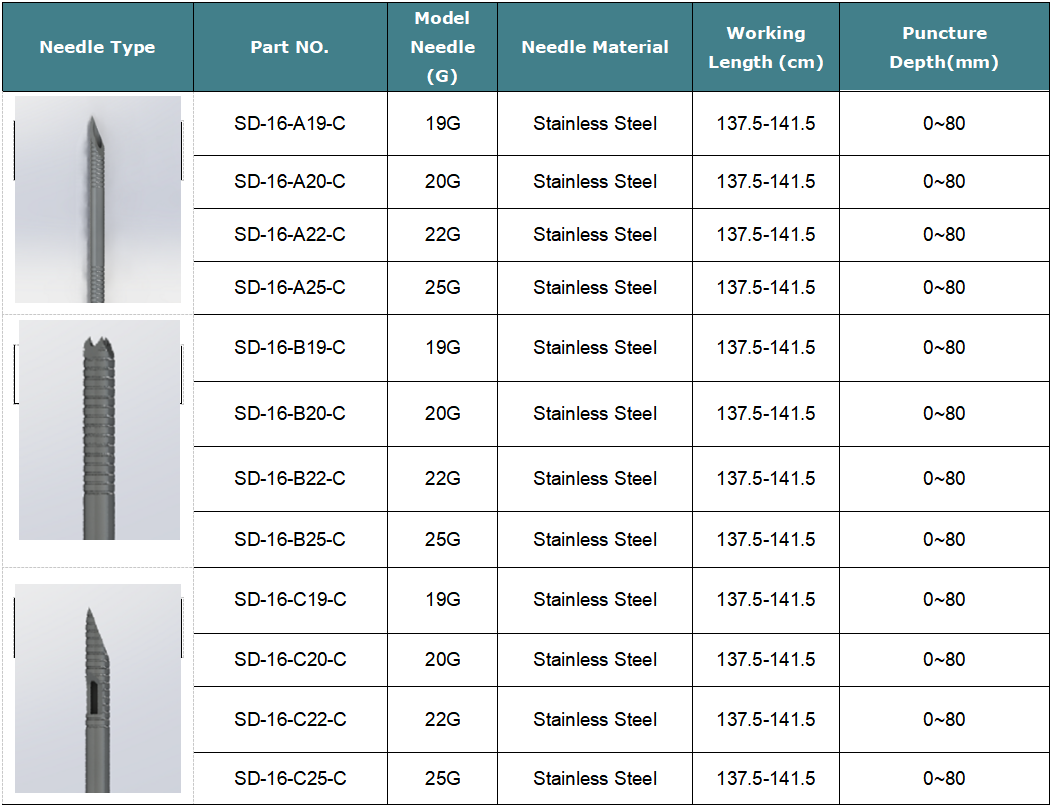Click 0~80 depth in SD-16-C19-C row
Image resolution: width=1055 pixels, height=808 pixels.
tap(944, 599)
